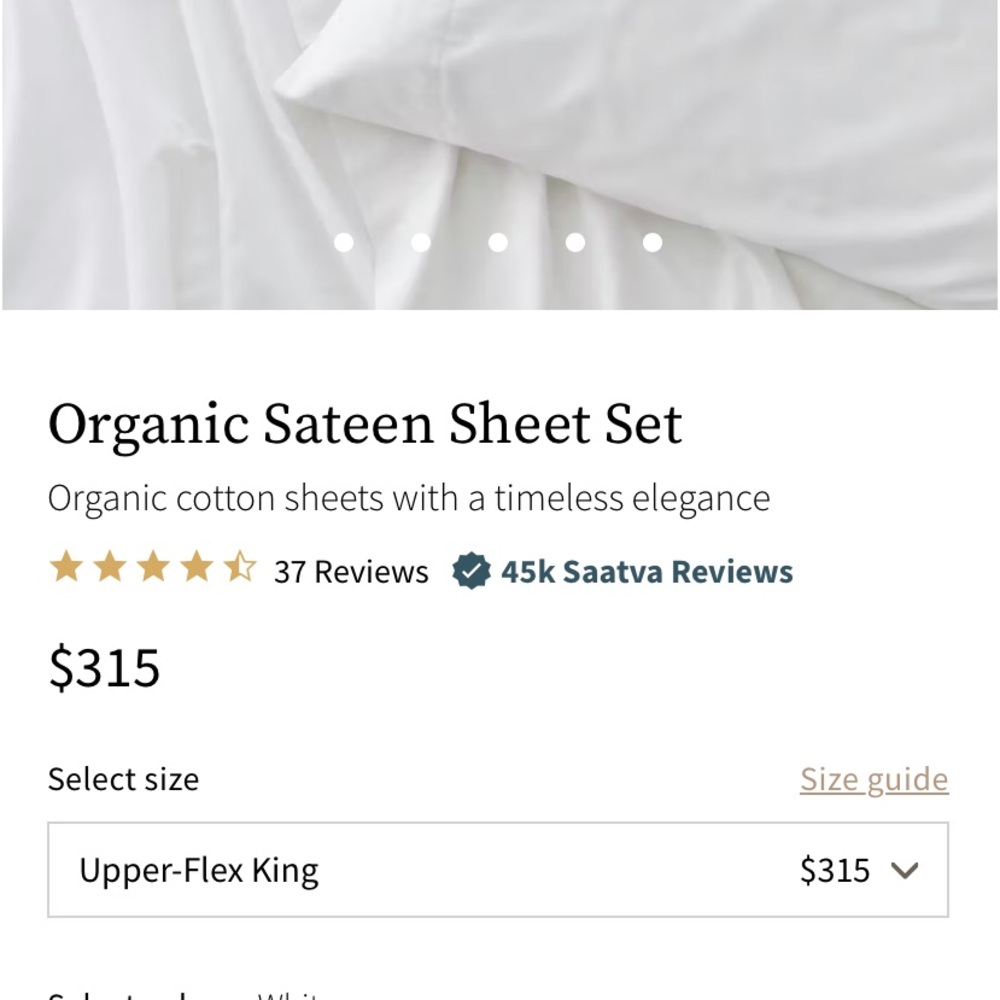The image size is (1000, 1000).
Task: Select the last carousel dot
Action: pos(653,240)
